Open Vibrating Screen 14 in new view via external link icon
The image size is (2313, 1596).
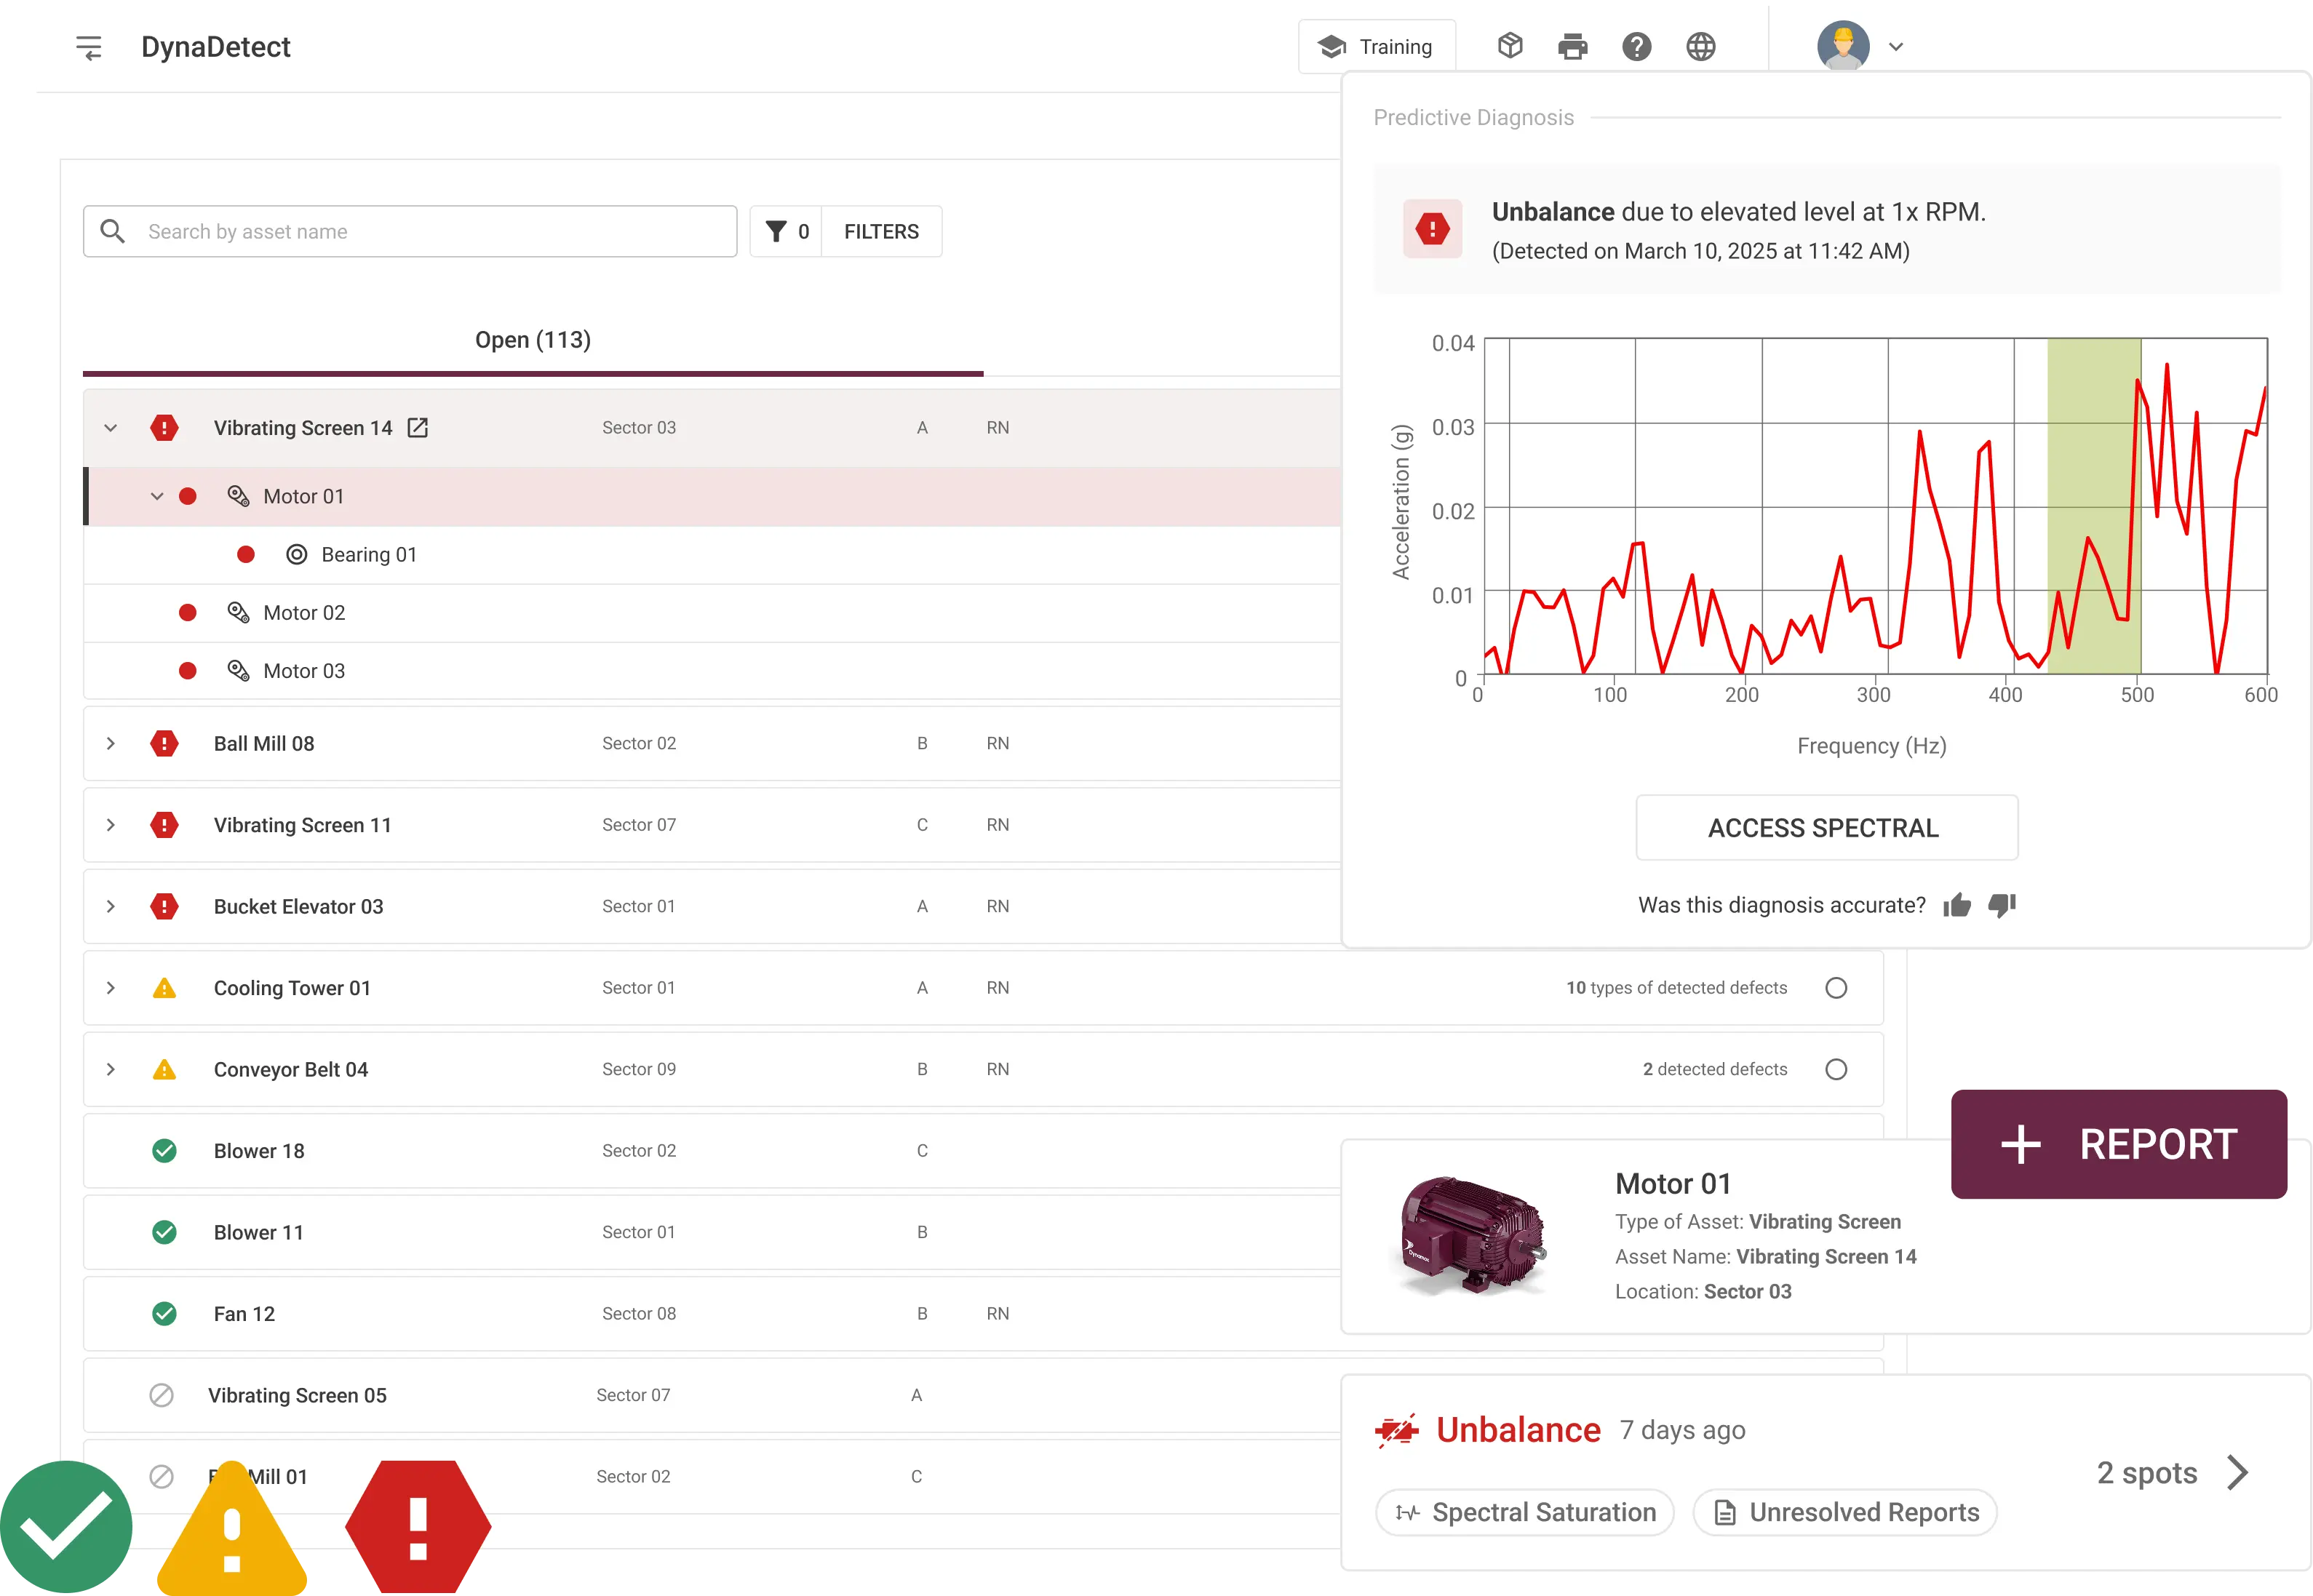click(x=418, y=427)
